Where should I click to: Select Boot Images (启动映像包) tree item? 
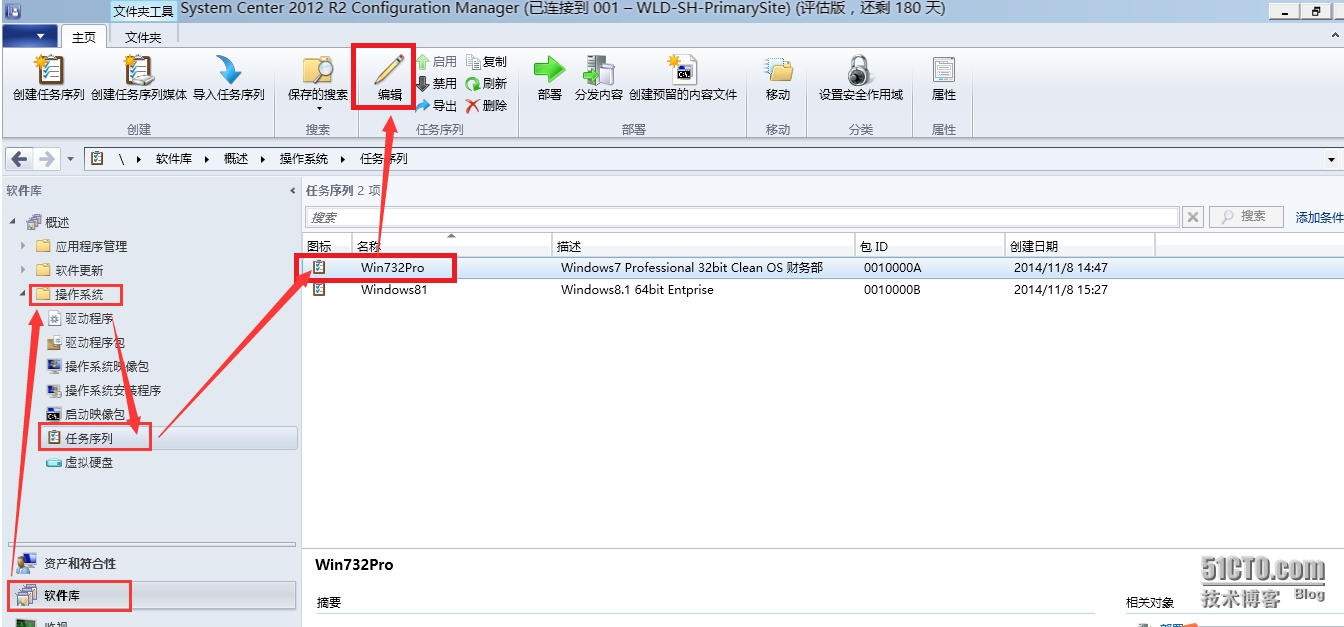pyautogui.click(x=87, y=414)
